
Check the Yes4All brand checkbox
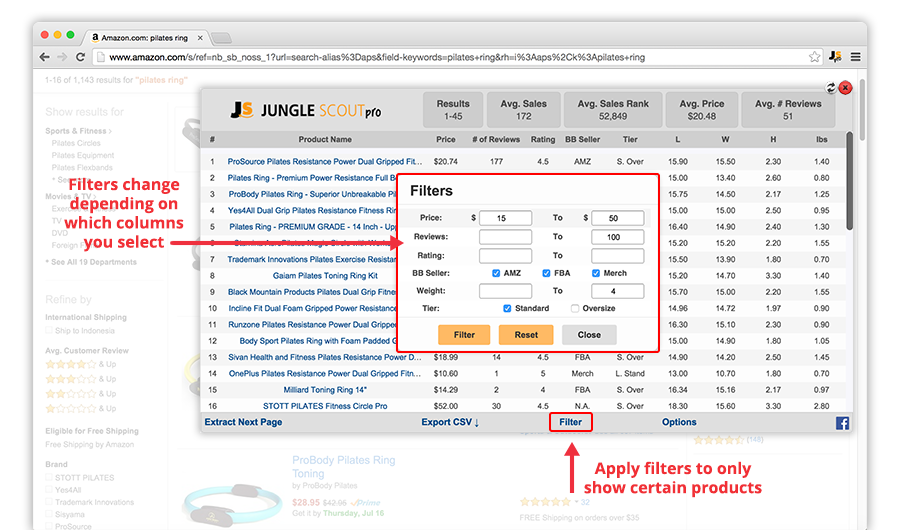point(49,490)
